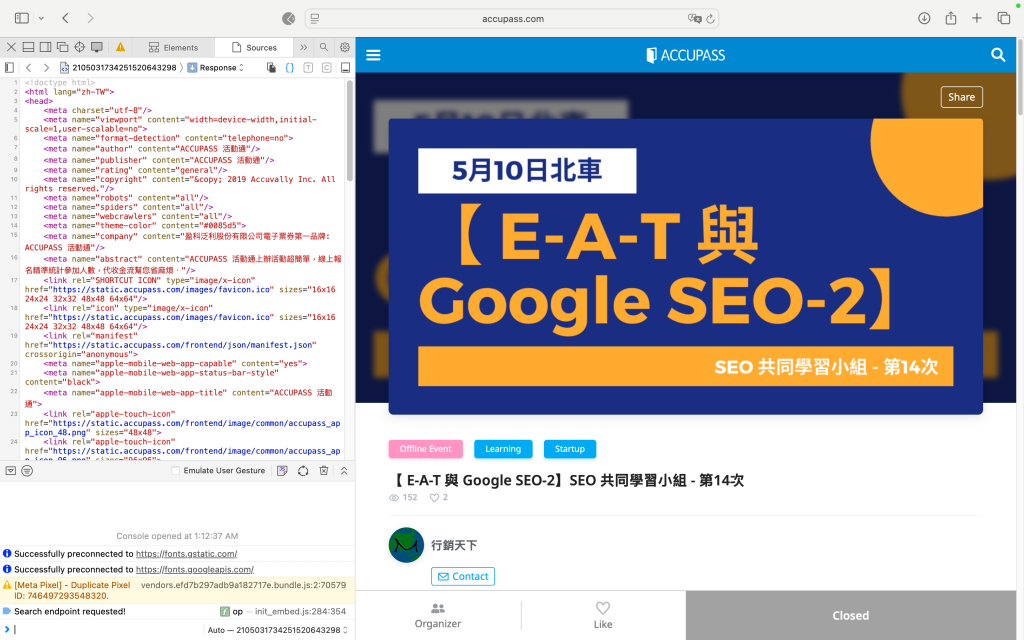Open a new Safari tab
The height and width of the screenshot is (640, 1024).
point(976,18)
